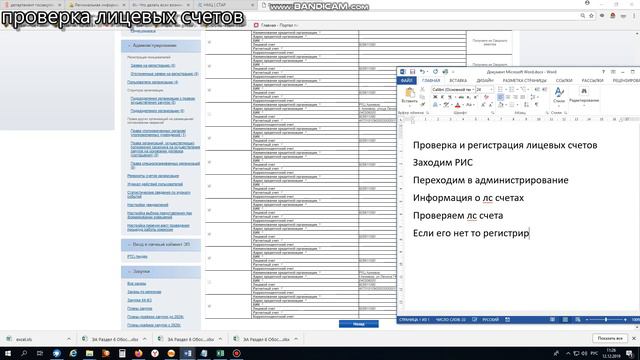Click the Paste (Вставить) clipboard icon
The width and height of the screenshot is (640, 360).
click(410, 92)
